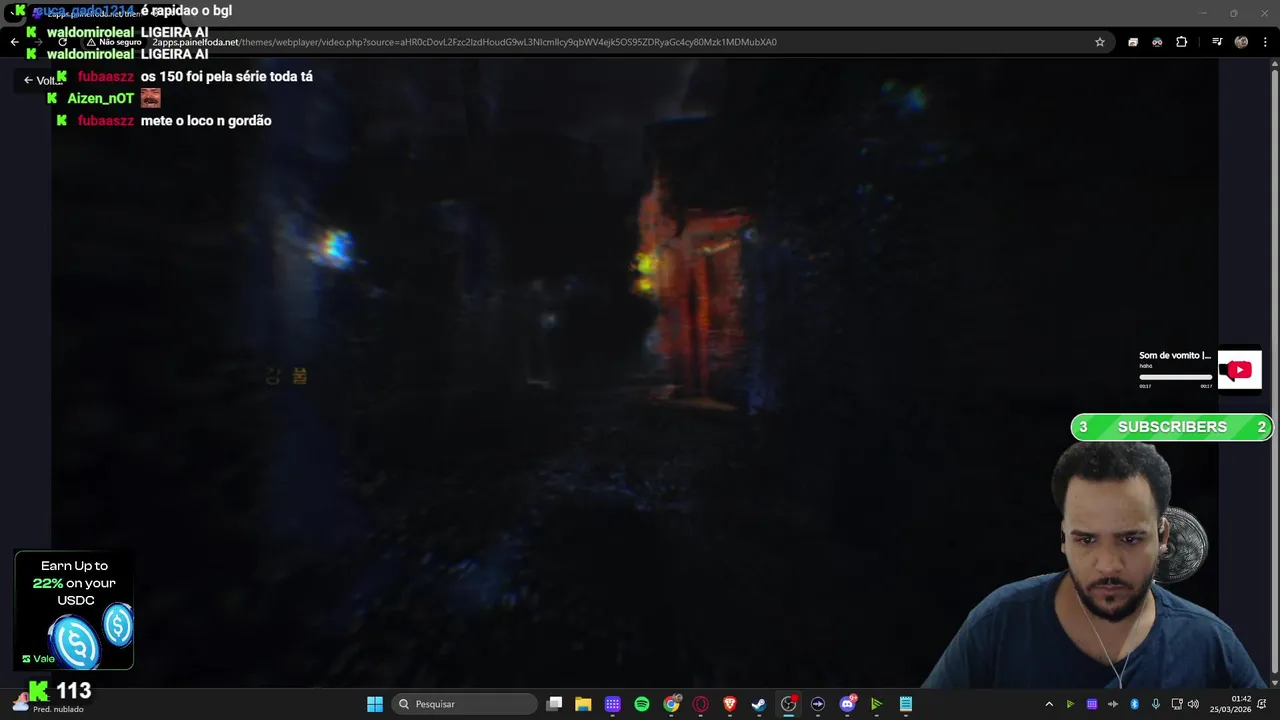Click the microphone tray icon
Image resolution: width=1280 pixels, height=720 pixels.
click(1156, 704)
